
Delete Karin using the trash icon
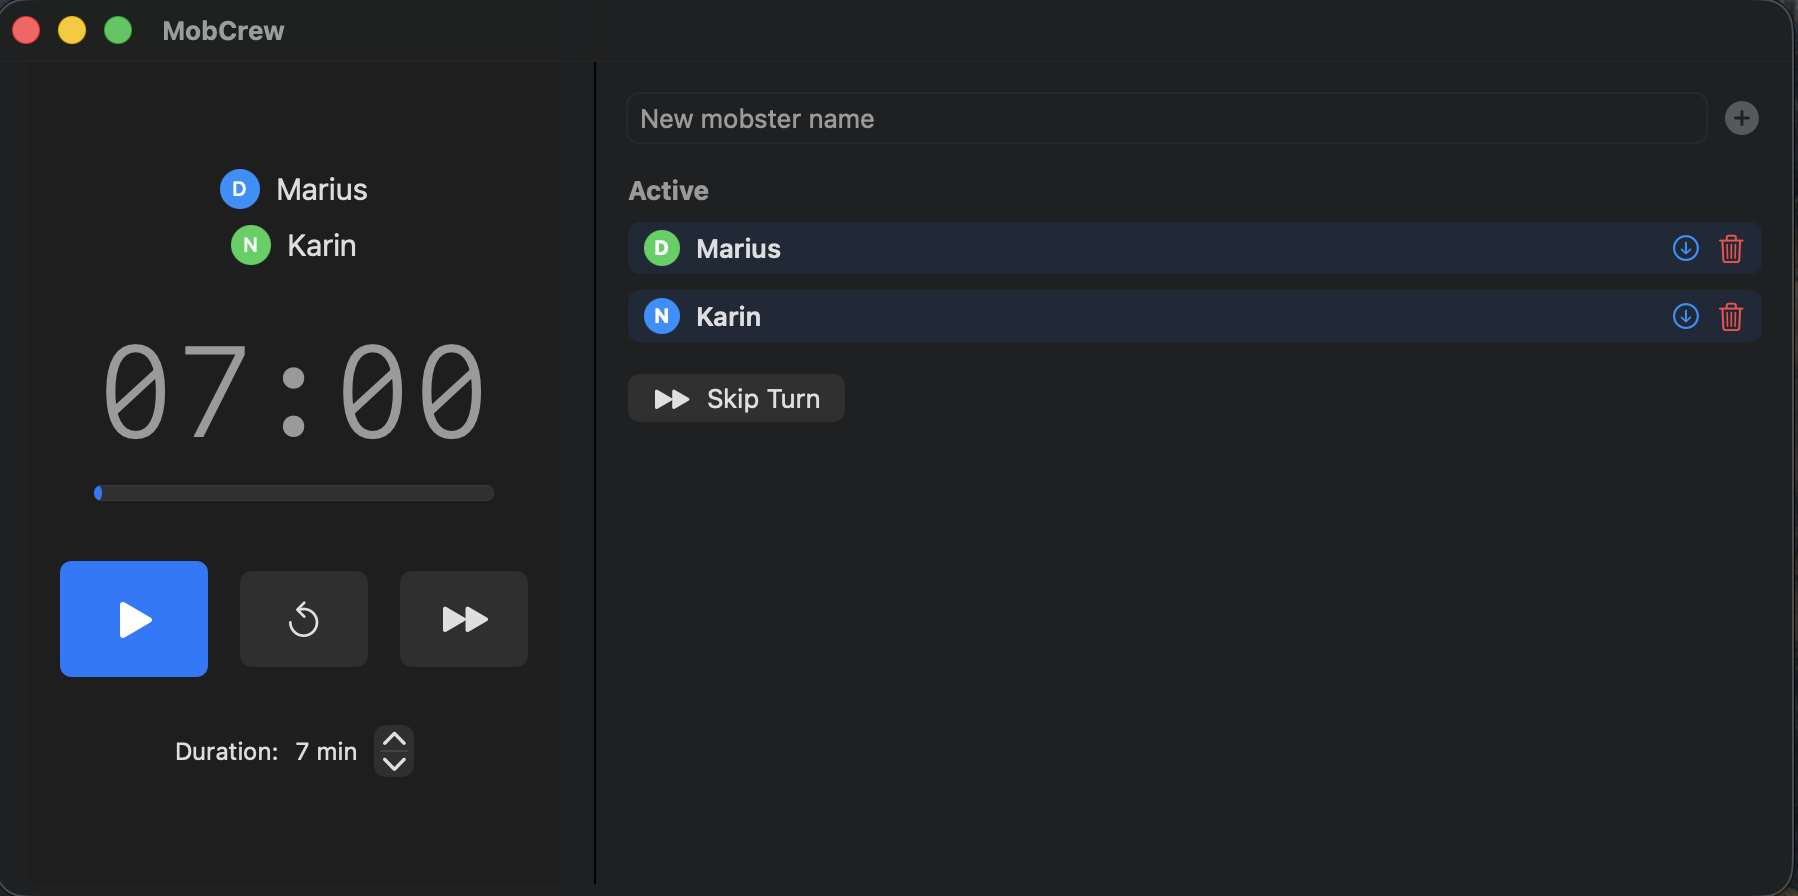pos(1731,316)
